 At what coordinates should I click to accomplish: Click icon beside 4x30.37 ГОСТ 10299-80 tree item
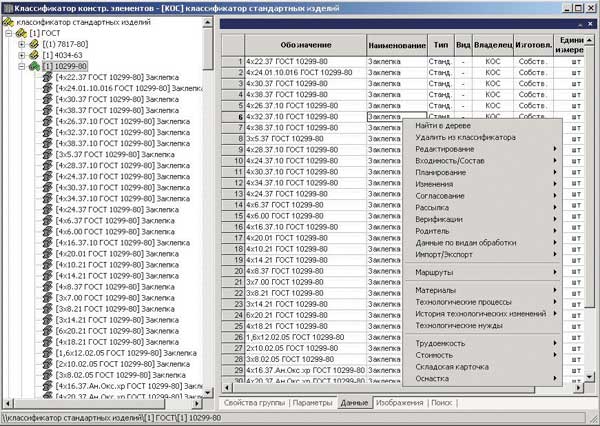coord(47,100)
